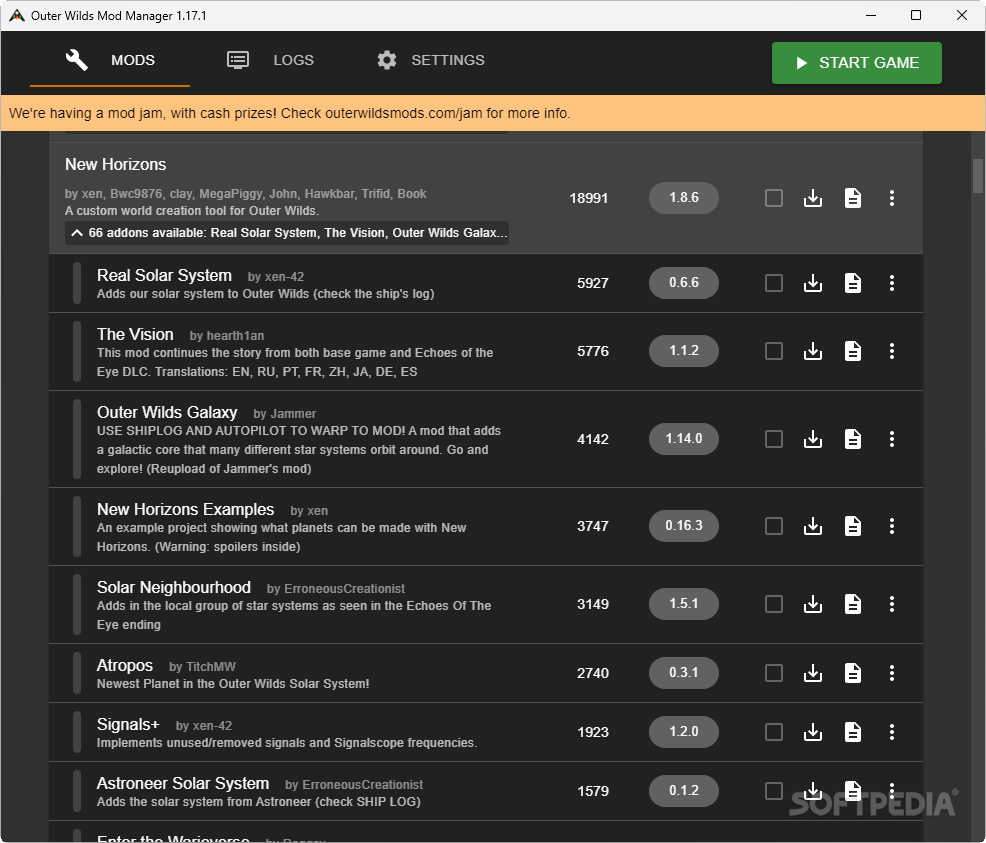Minimize the Mod Manager window
This screenshot has width=986, height=843.
coord(871,15)
